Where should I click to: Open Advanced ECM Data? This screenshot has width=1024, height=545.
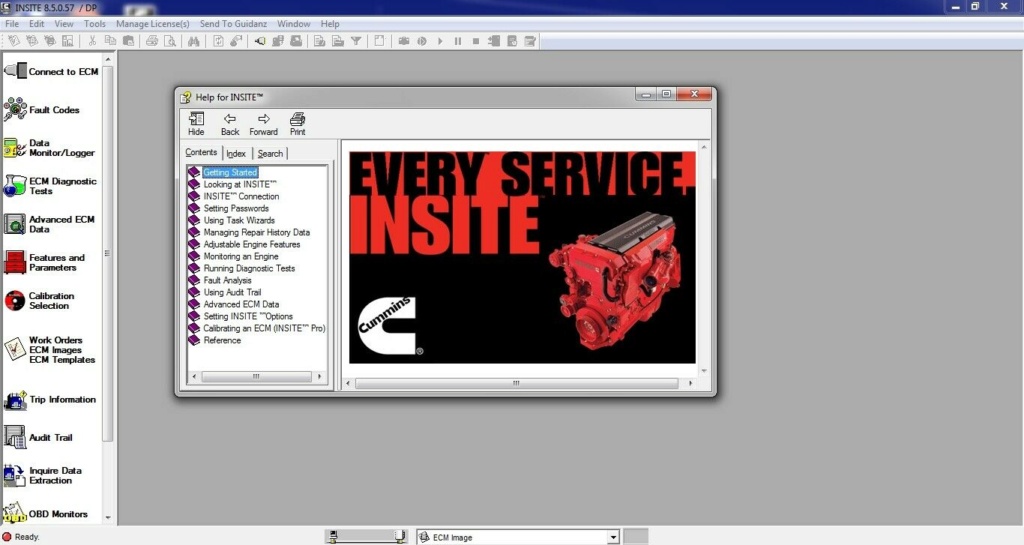point(49,224)
